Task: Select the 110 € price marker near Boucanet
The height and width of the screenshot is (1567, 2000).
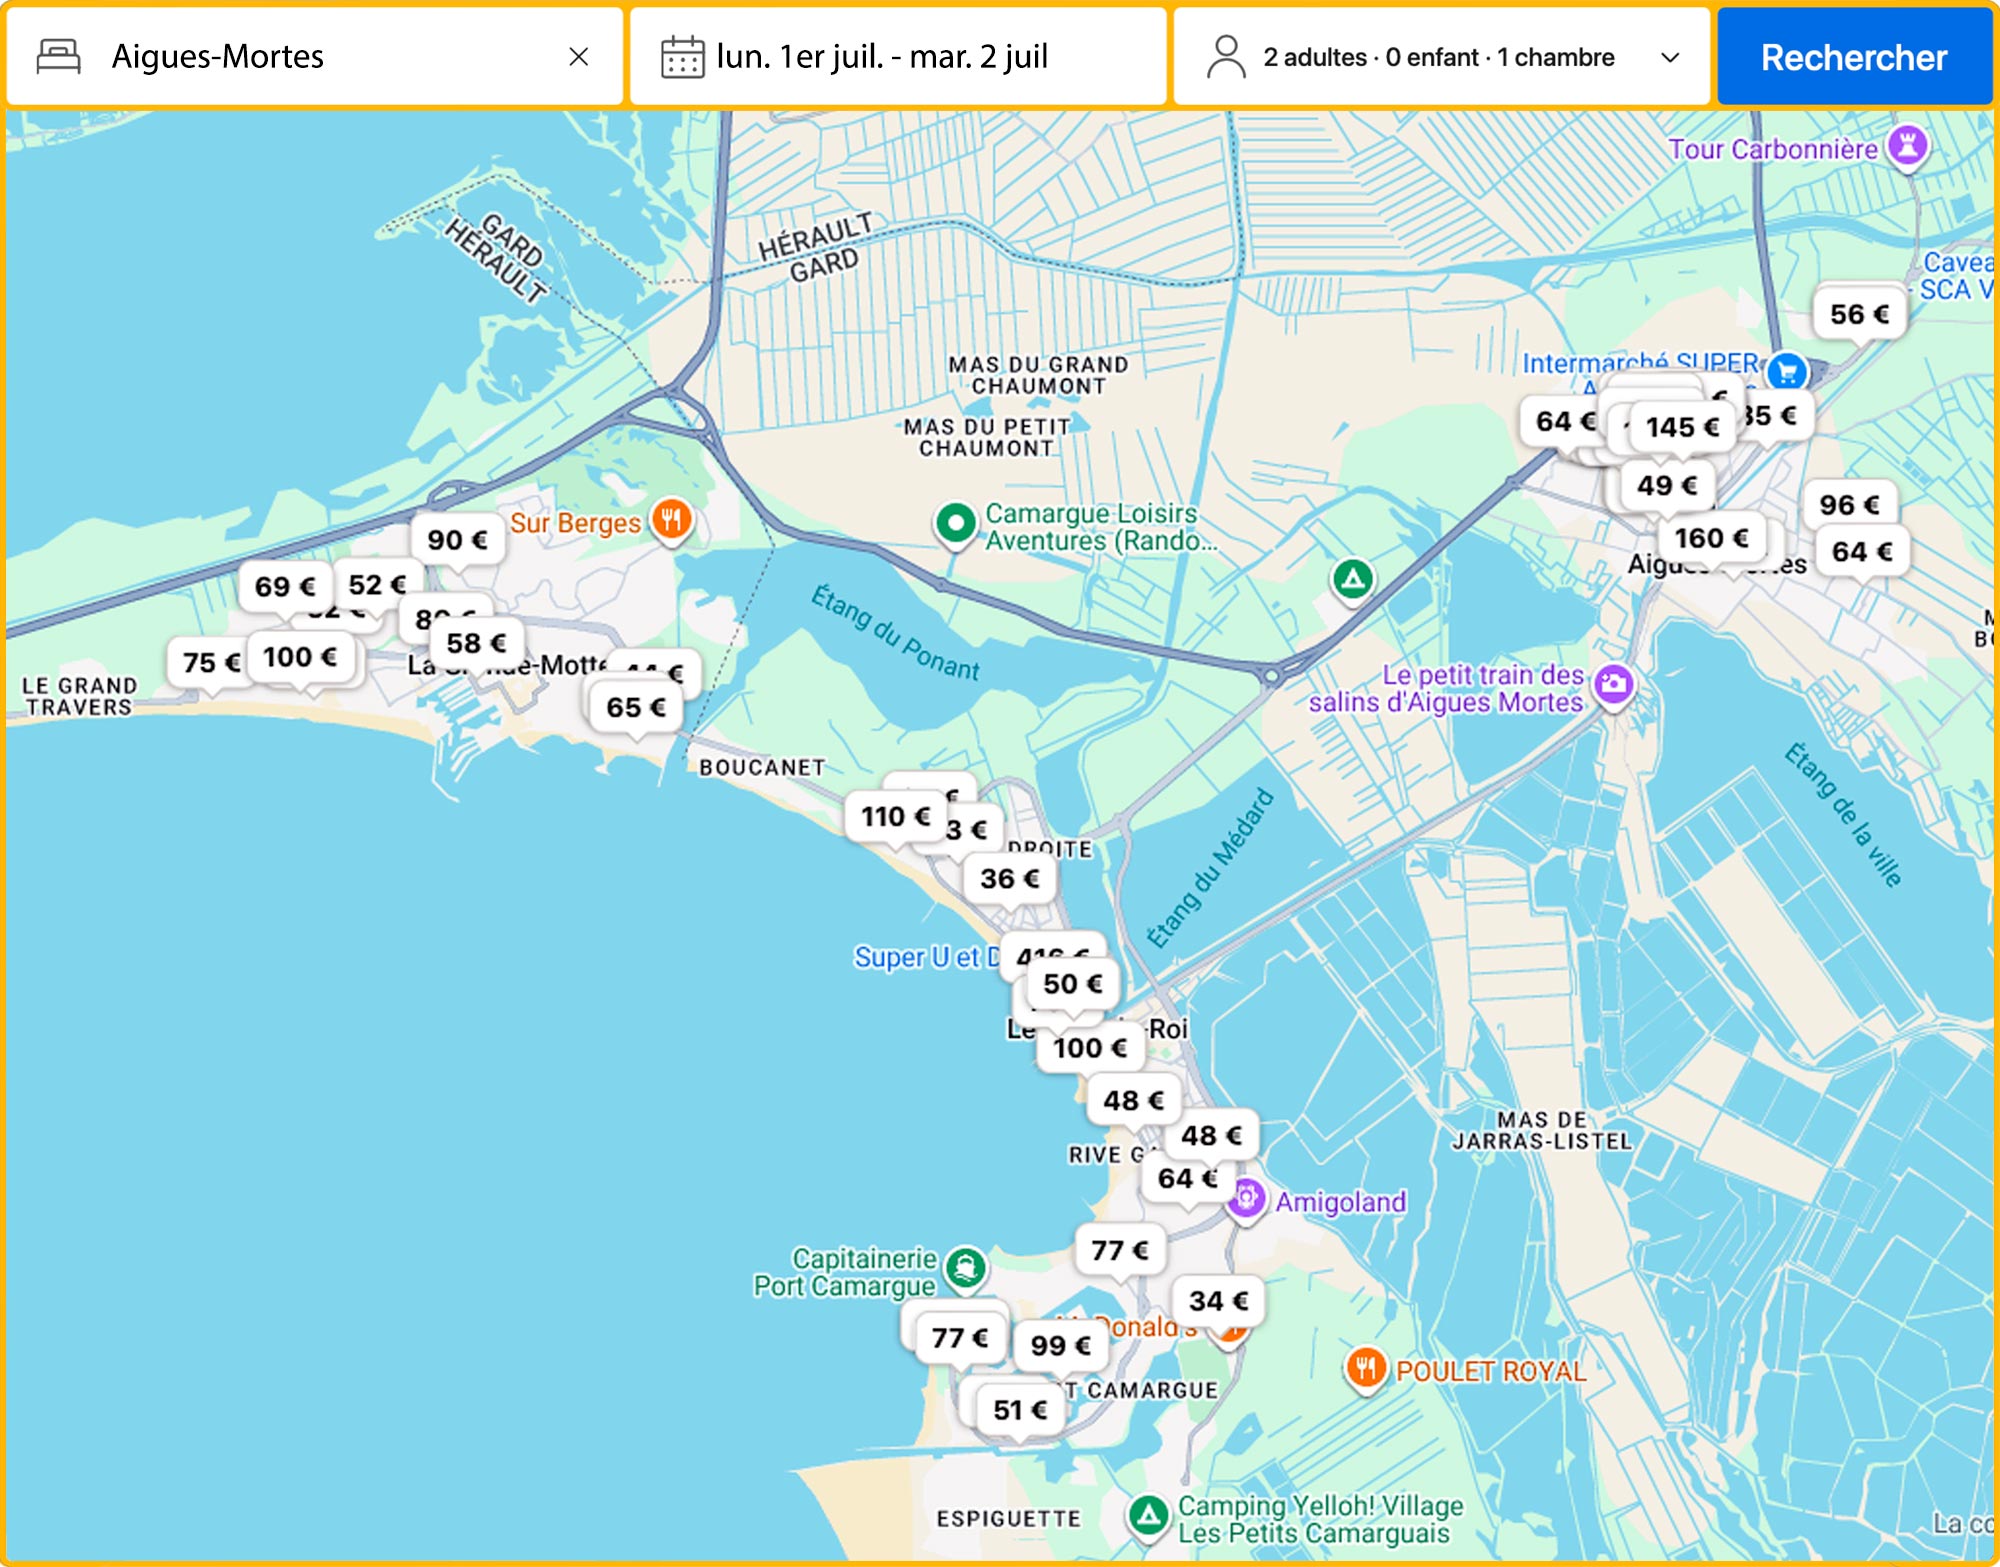Action: pyautogui.click(x=895, y=817)
